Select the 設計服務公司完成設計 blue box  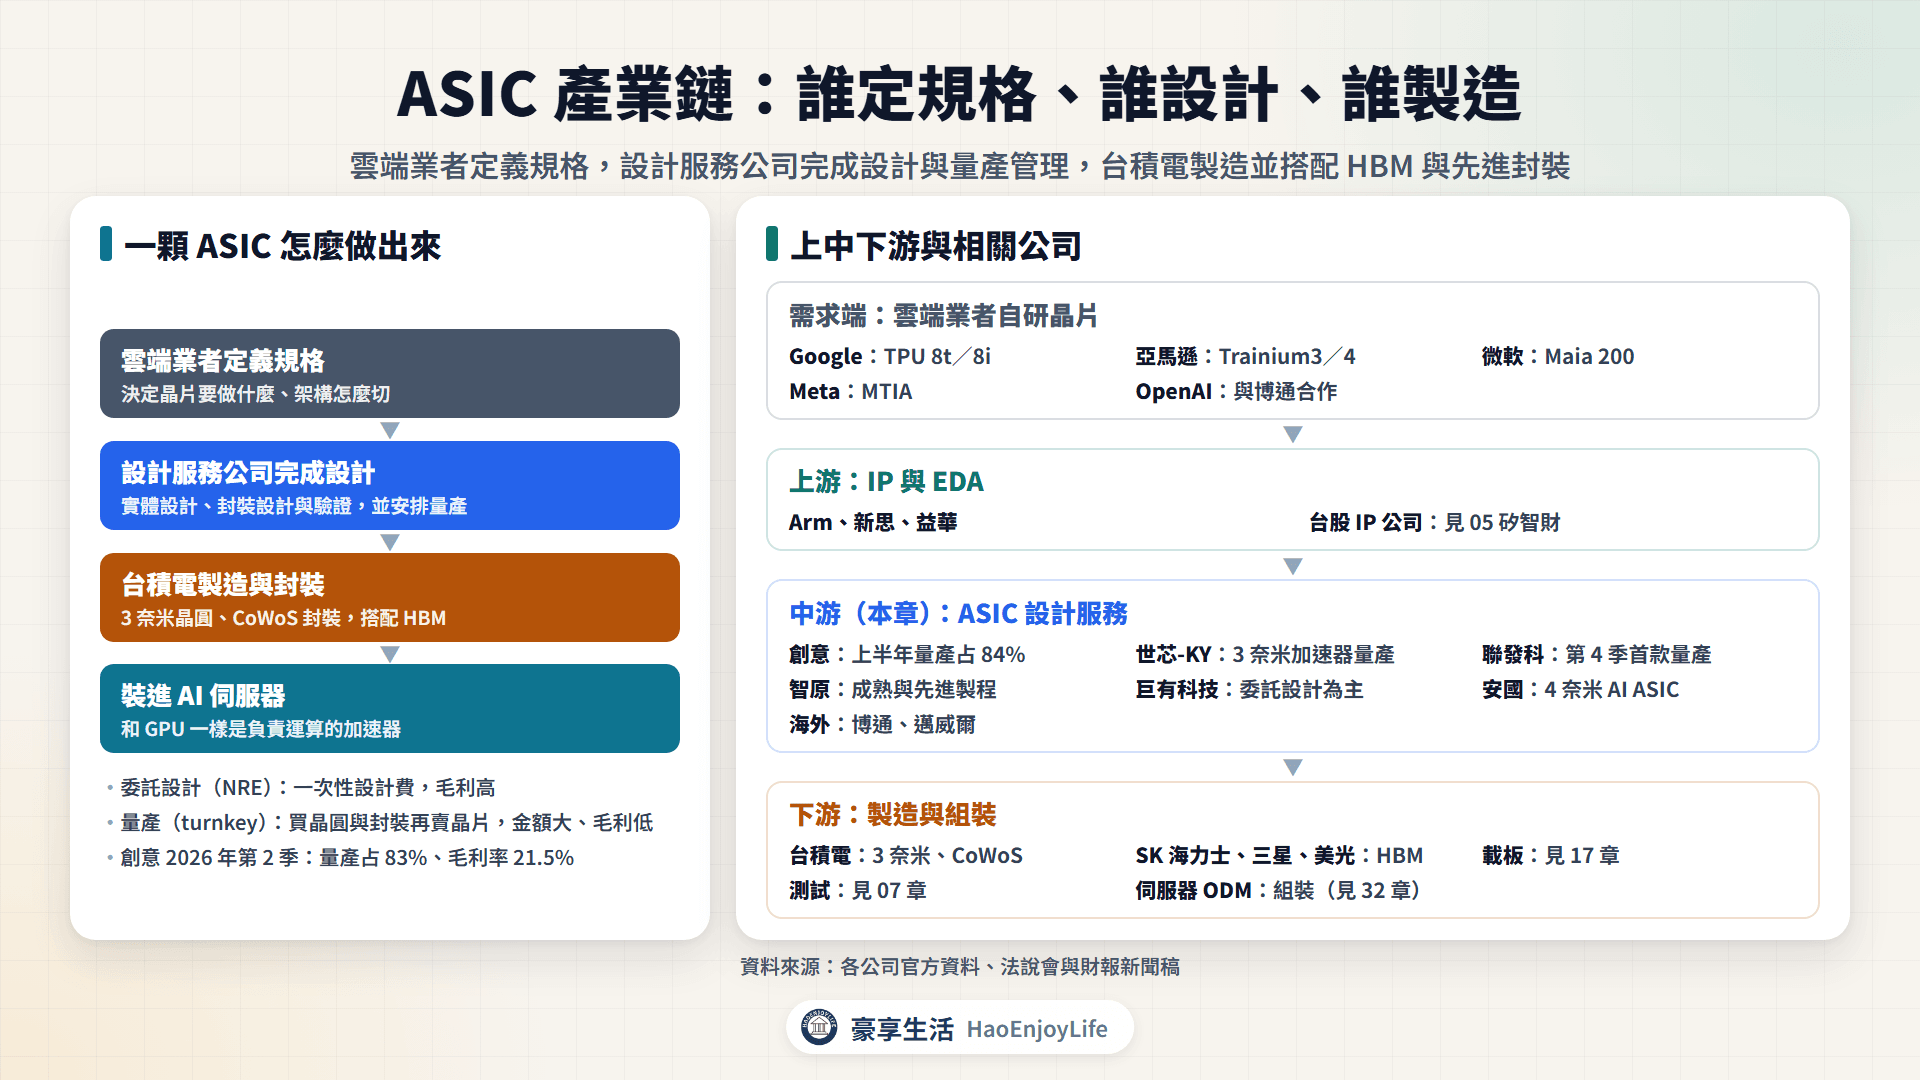coord(390,485)
